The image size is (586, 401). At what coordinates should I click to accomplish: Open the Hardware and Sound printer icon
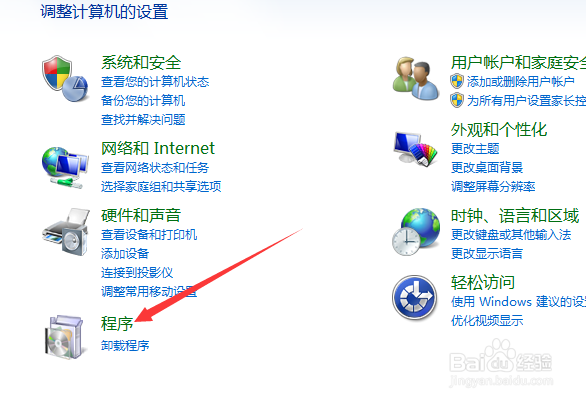[x=66, y=232]
